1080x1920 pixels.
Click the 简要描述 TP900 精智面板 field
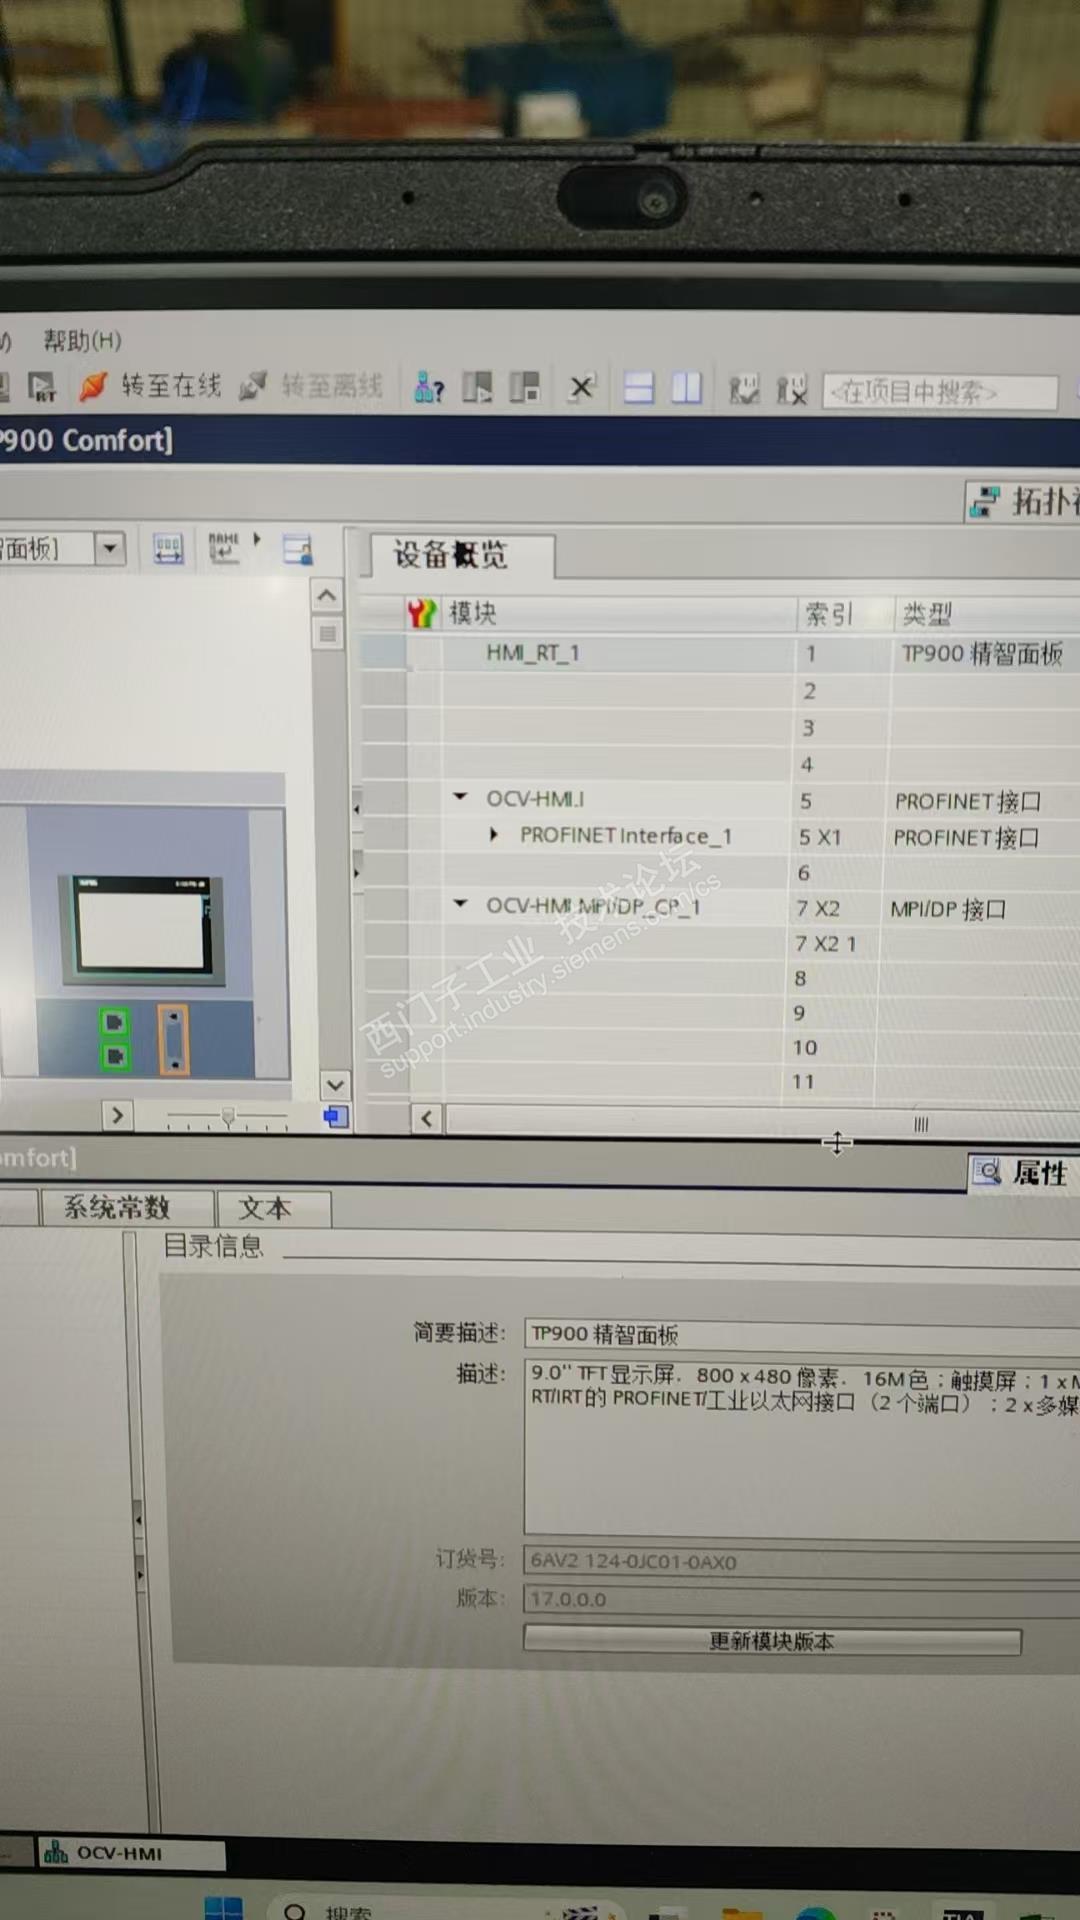(x=802, y=1335)
